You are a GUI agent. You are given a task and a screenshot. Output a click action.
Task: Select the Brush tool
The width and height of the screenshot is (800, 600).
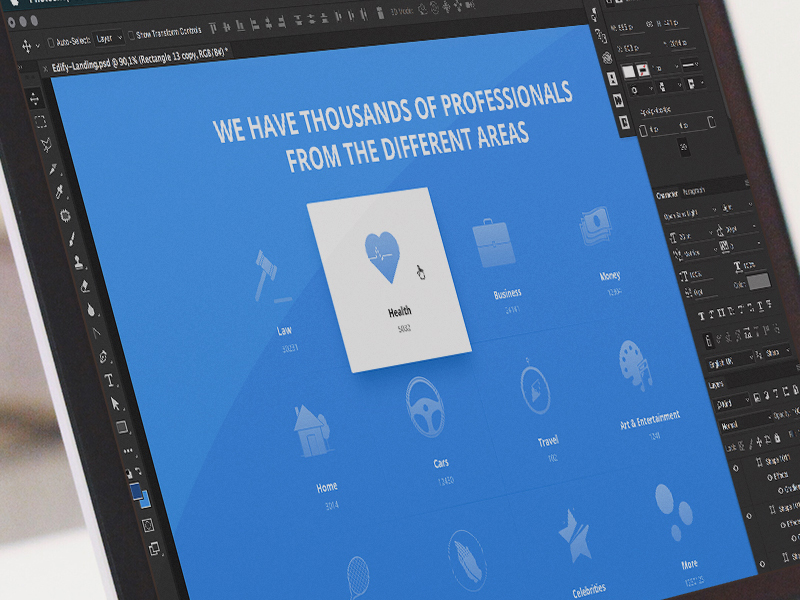[72, 239]
